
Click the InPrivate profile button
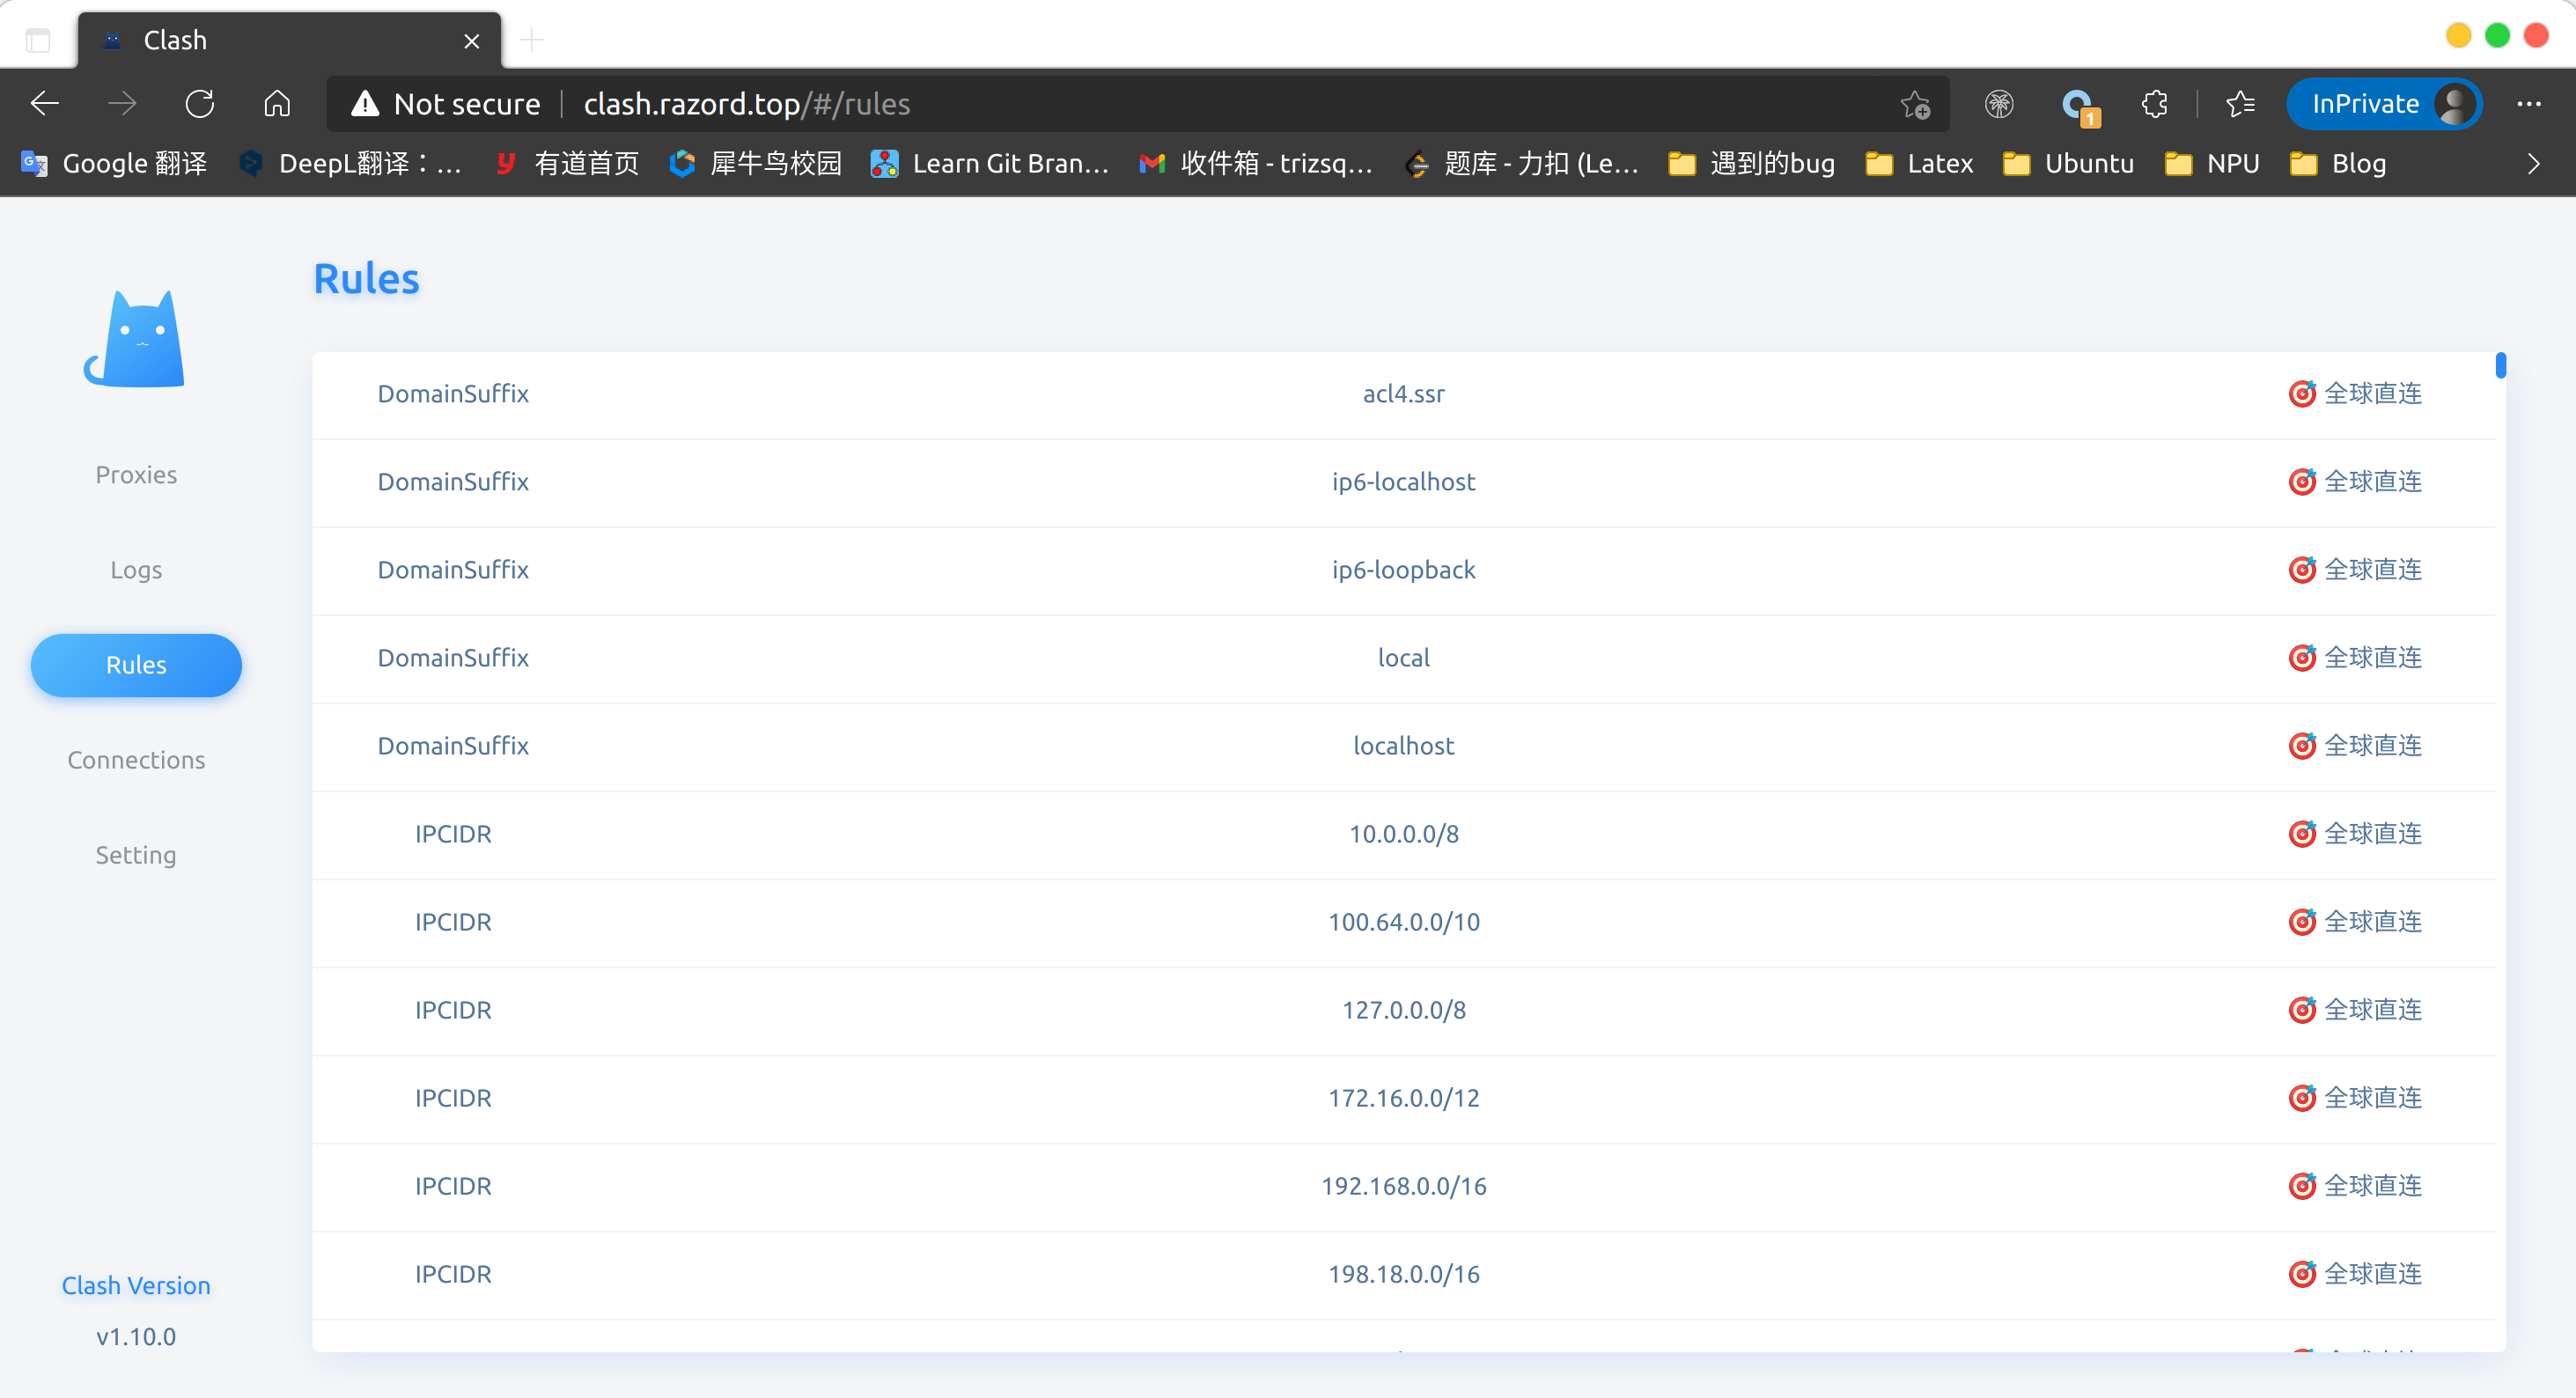tap(2384, 104)
